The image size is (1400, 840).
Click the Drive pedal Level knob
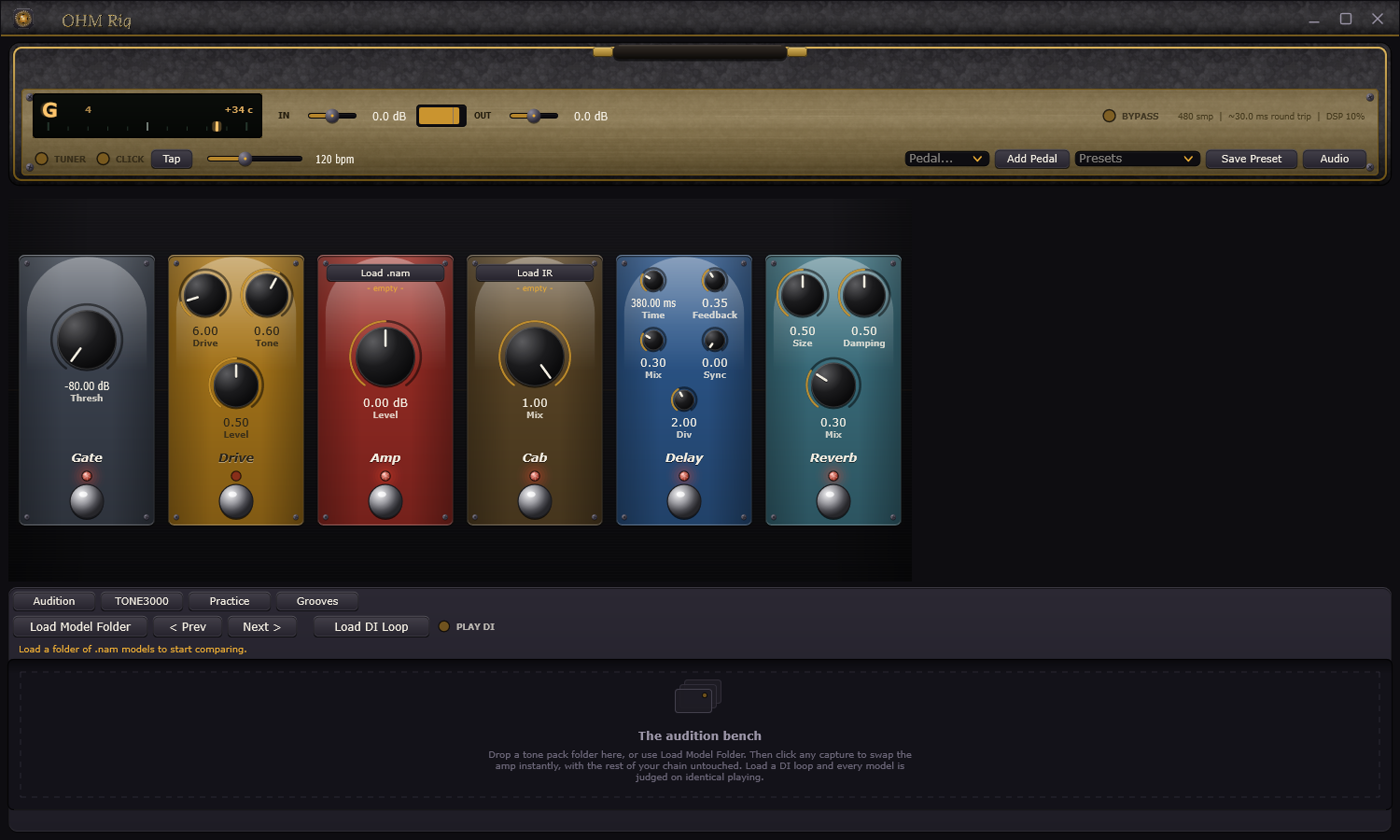tap(236, 386)
